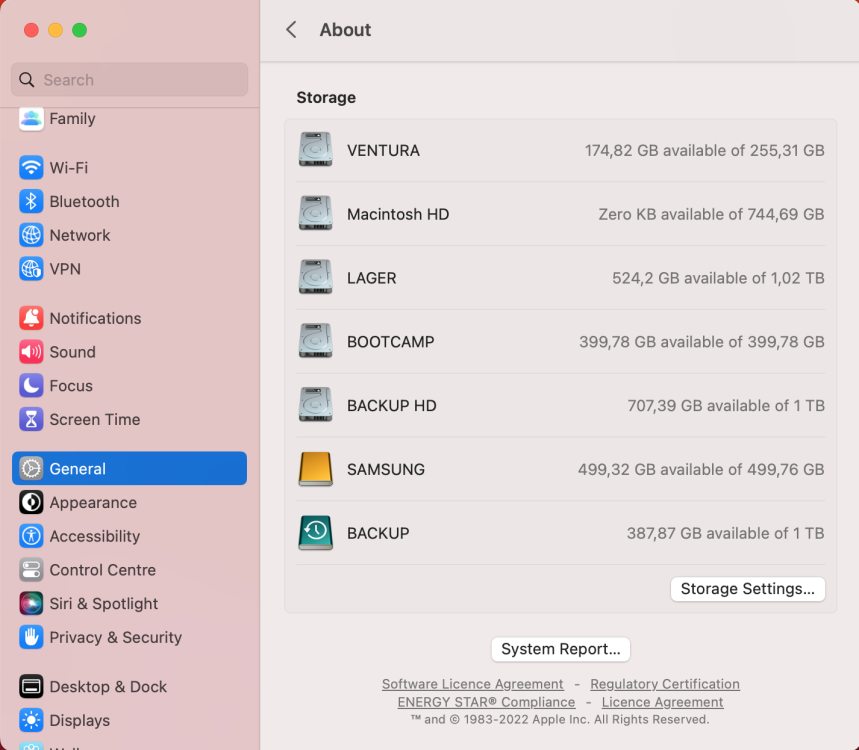This screenshot has height=750, width=859.
Task: Click "387,87 GB available of 1 TB"
Action: tap(725, 533)
